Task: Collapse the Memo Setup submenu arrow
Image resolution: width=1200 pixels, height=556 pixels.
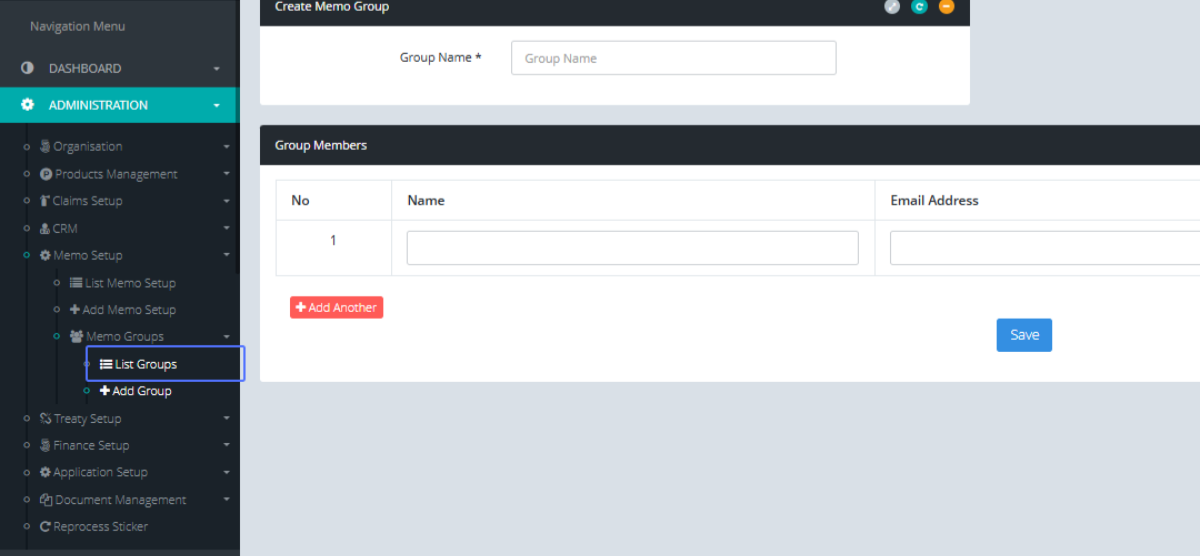Action: click(x=226, y=256)
